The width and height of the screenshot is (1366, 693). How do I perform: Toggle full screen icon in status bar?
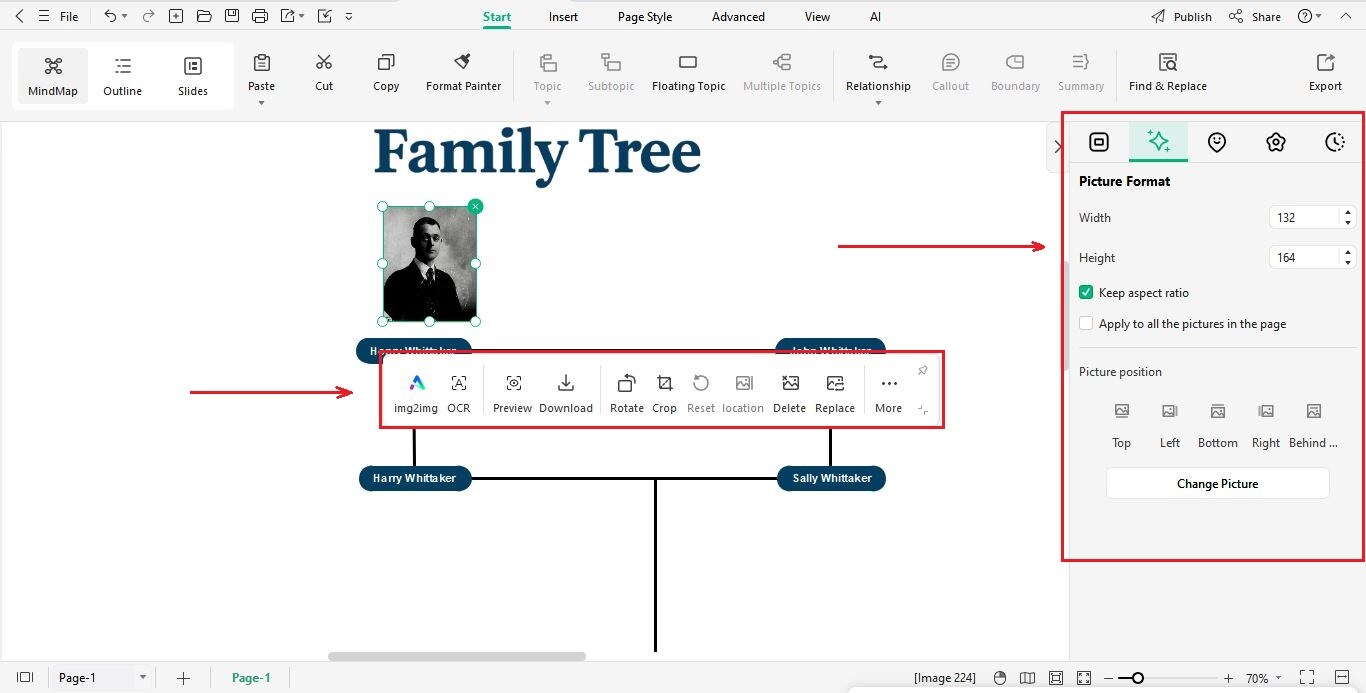click(x=1306, y=678)
